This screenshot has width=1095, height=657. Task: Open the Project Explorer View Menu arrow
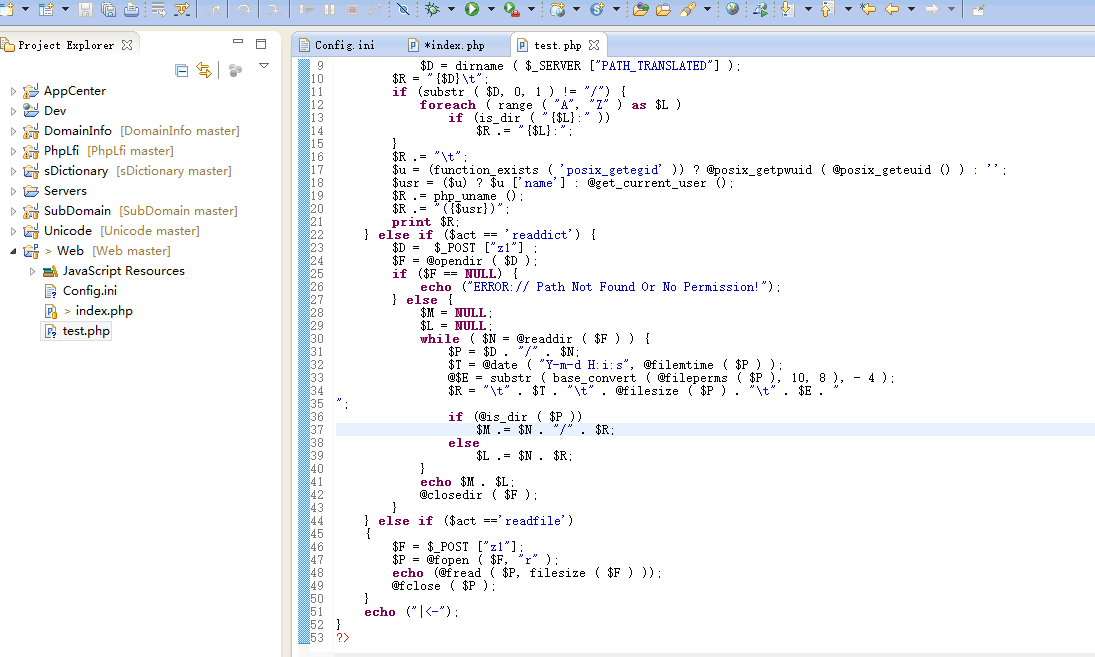tap(264, 66)
